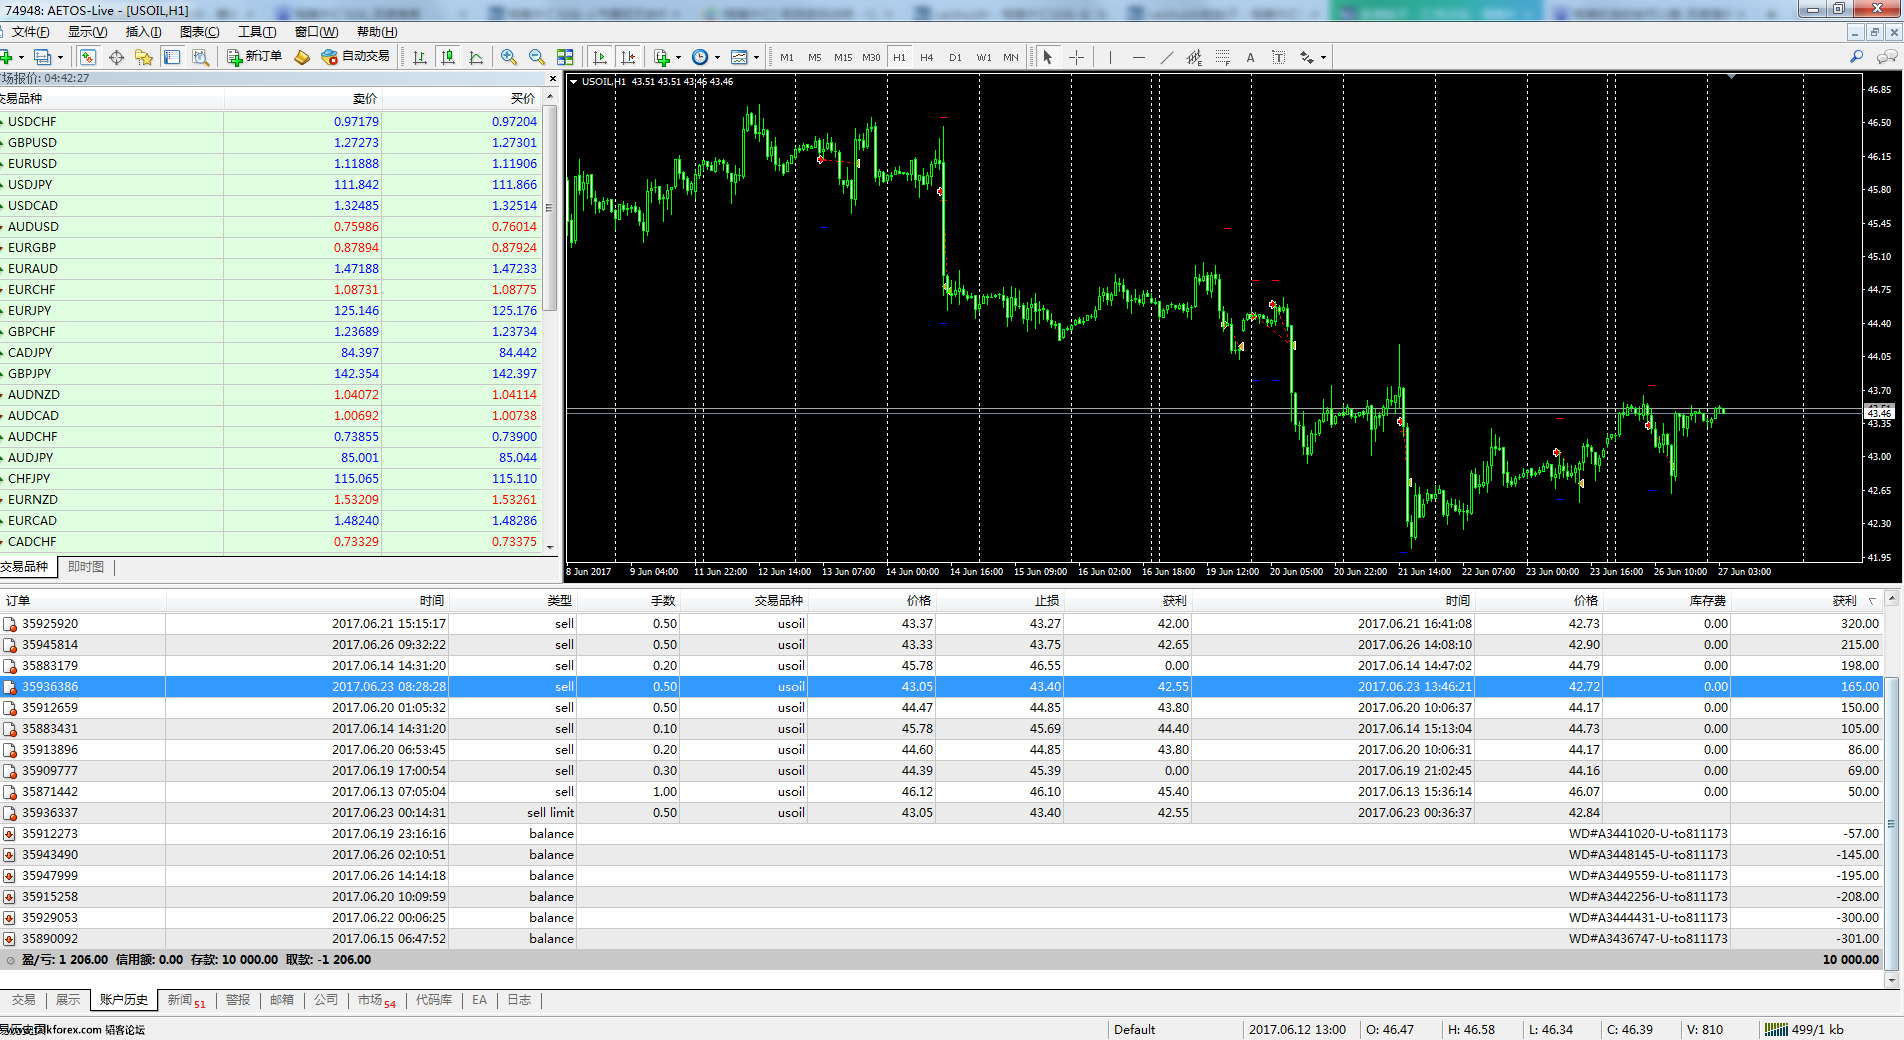This screenshot has width=1904, height=1040.
Task: Open MetaEditor via the yellow book icon
Action: pyautogui.click(x=302, y=57)
